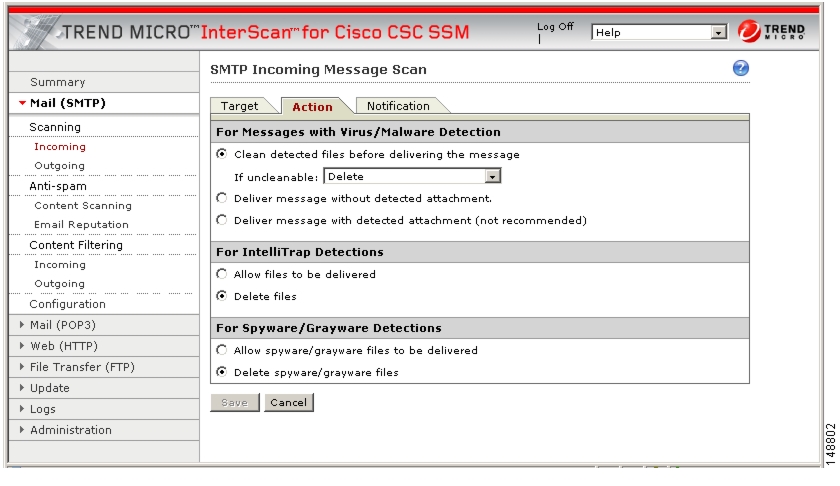The image size is (840, 486).
Task: Select Clean detected files before delivering radio
Action: (x=221, y=154)
